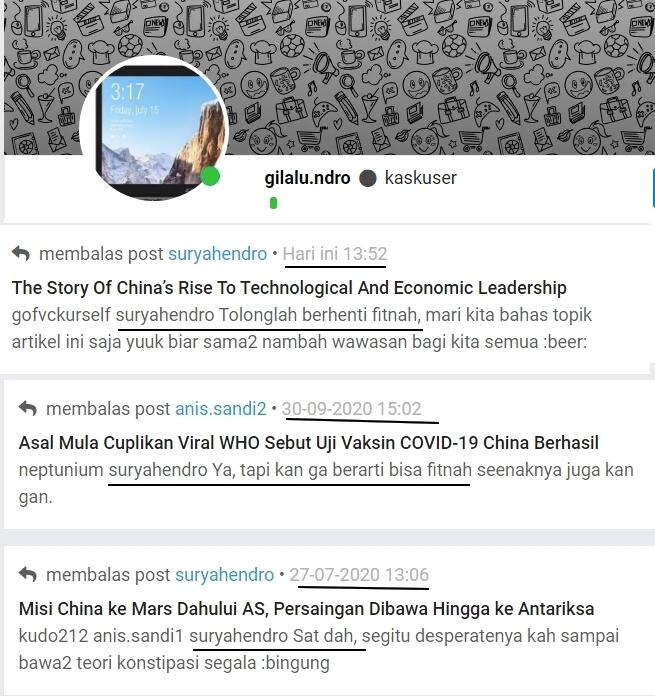Image resolution: width=655 pixels, height=696 pixels.
Task: Open the gilalu.ndro profile avatar picture
Action: [154, 128]
